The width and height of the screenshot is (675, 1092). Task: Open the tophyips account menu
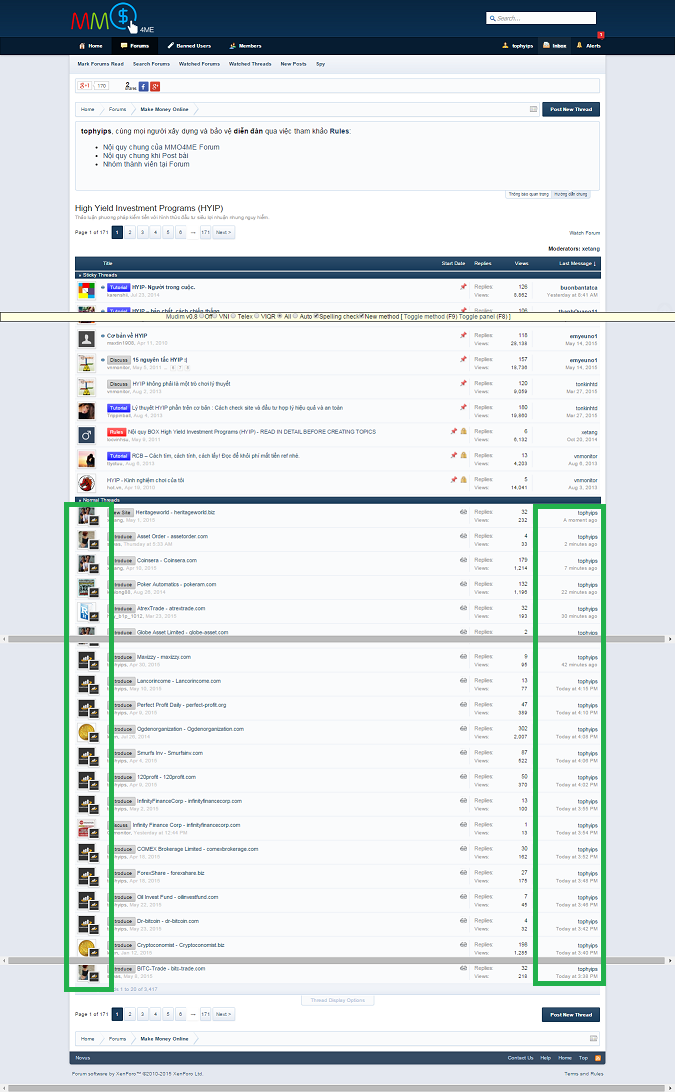[518, 46]
